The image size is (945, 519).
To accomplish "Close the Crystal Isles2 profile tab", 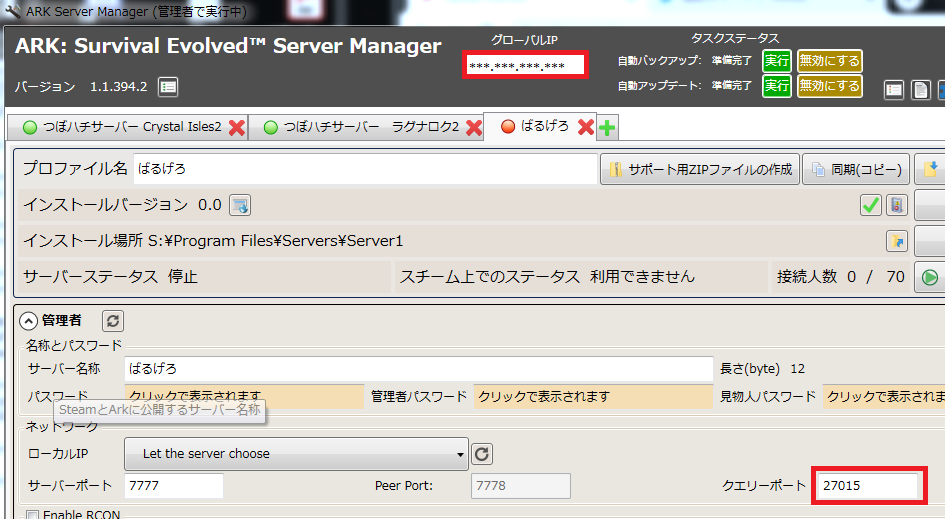I will coord(237,127).
